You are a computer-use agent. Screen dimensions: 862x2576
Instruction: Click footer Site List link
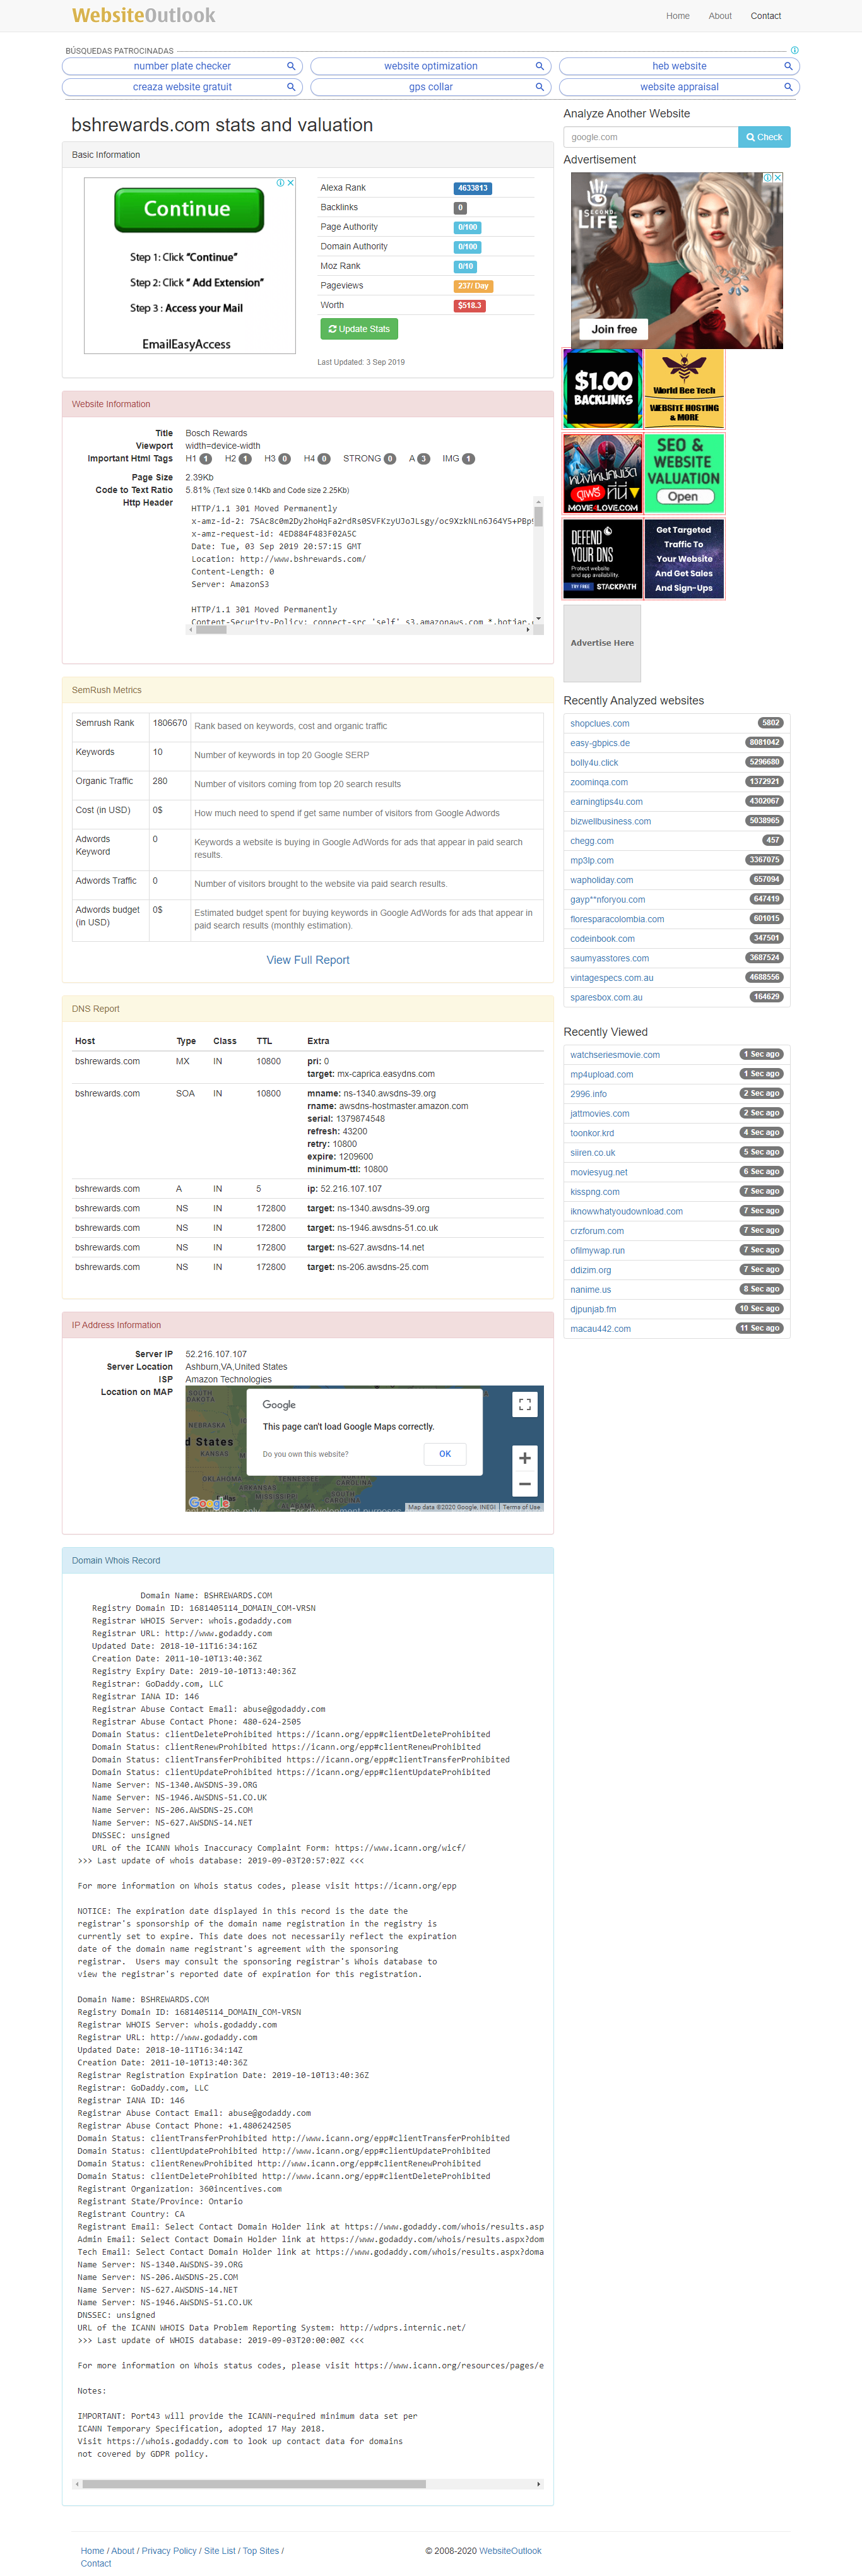(220, 2551)
